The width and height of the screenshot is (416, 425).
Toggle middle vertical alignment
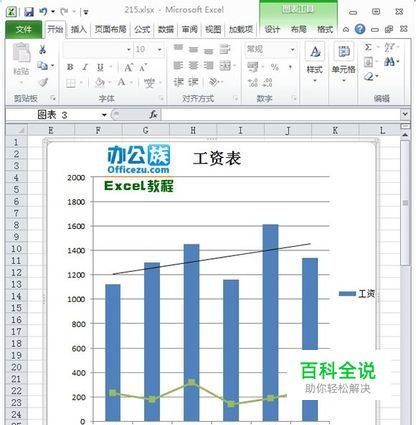[x=193, y=50]
